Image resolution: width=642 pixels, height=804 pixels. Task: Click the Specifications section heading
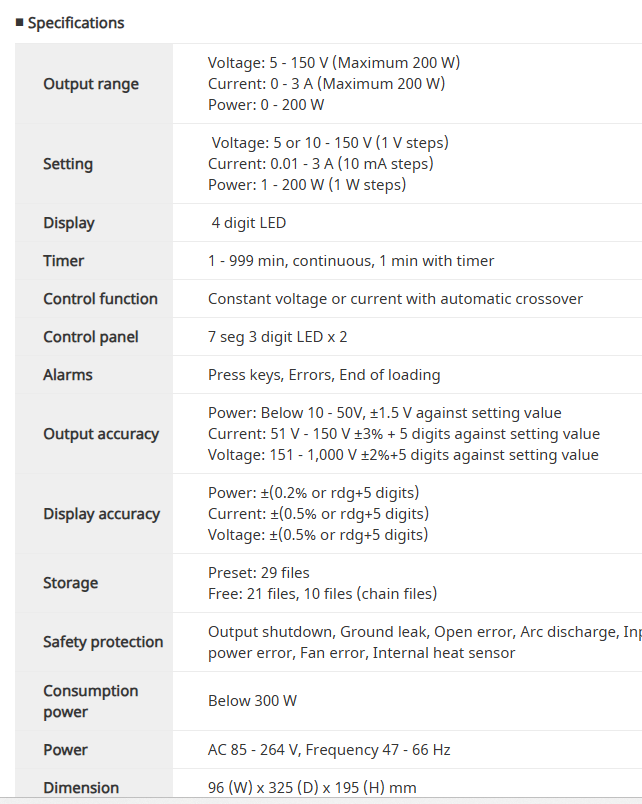76,22
